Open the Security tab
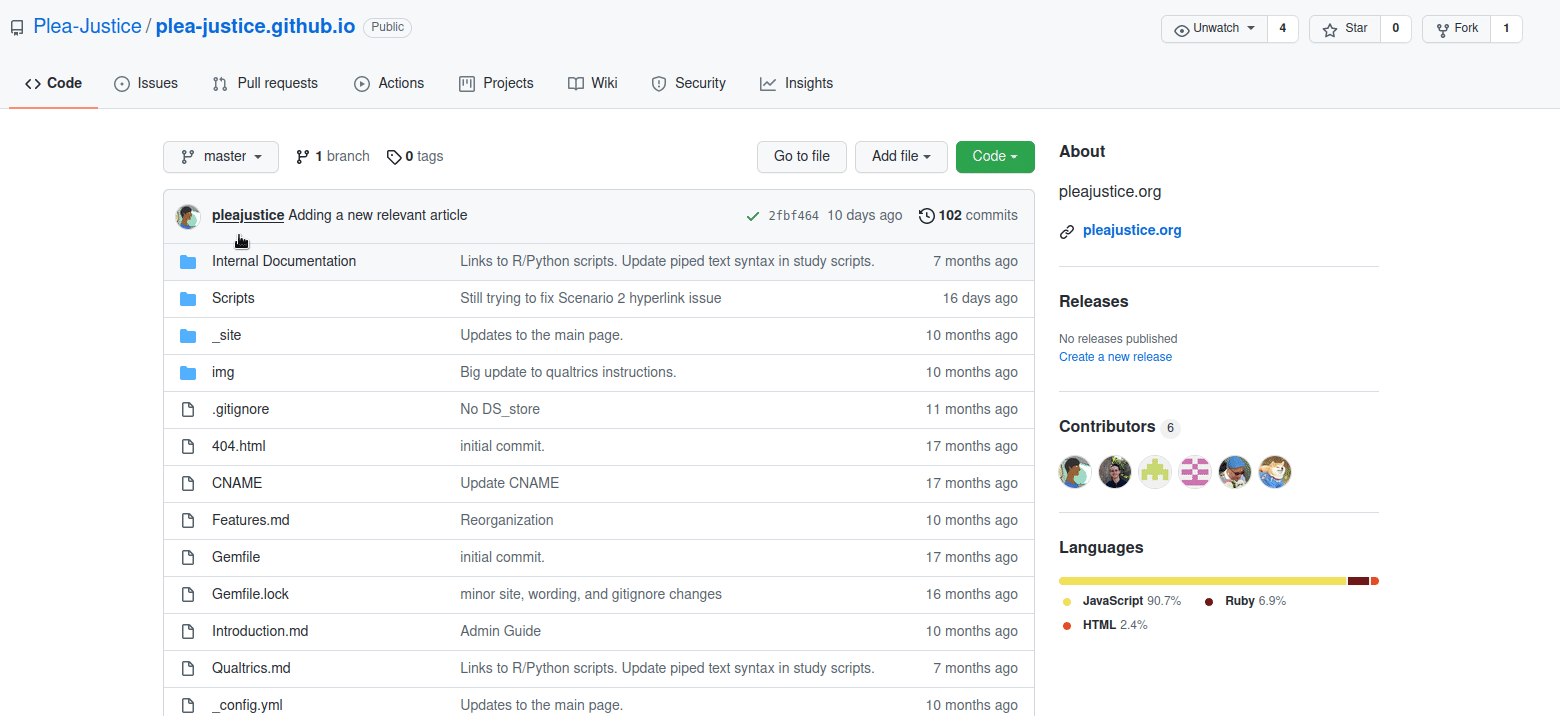This screenshot has width=1560, height=716. tap(688, 84)
